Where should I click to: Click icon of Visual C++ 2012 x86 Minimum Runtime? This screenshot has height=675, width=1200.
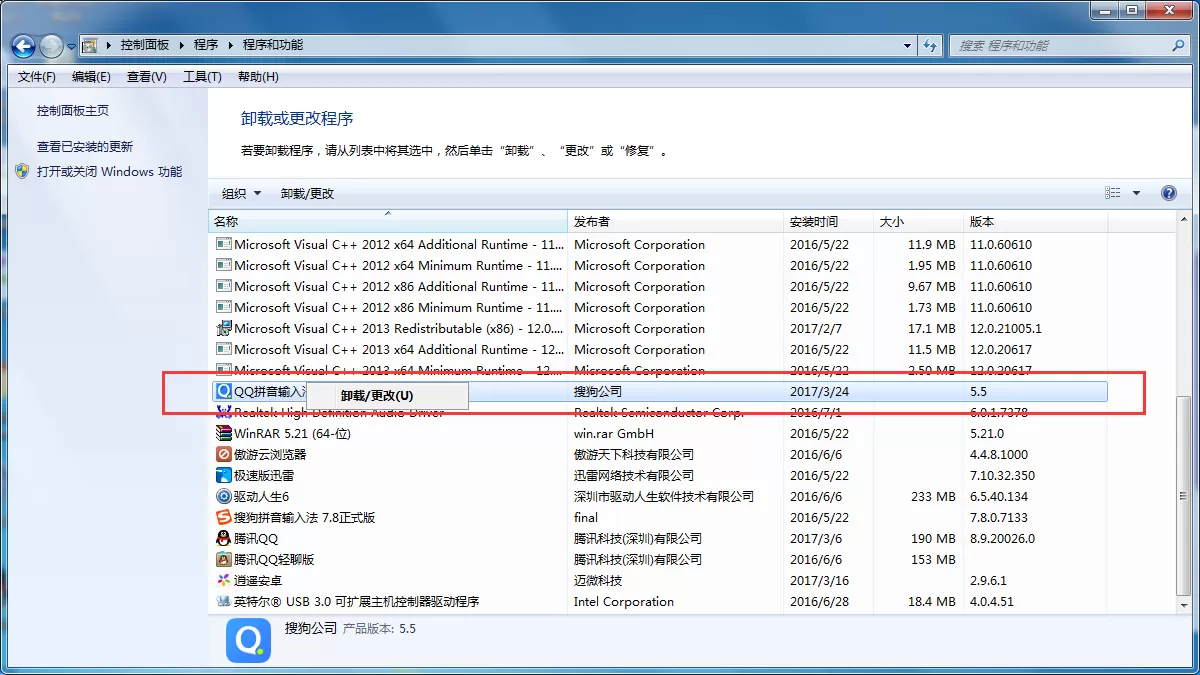click(x=224, y=308)
